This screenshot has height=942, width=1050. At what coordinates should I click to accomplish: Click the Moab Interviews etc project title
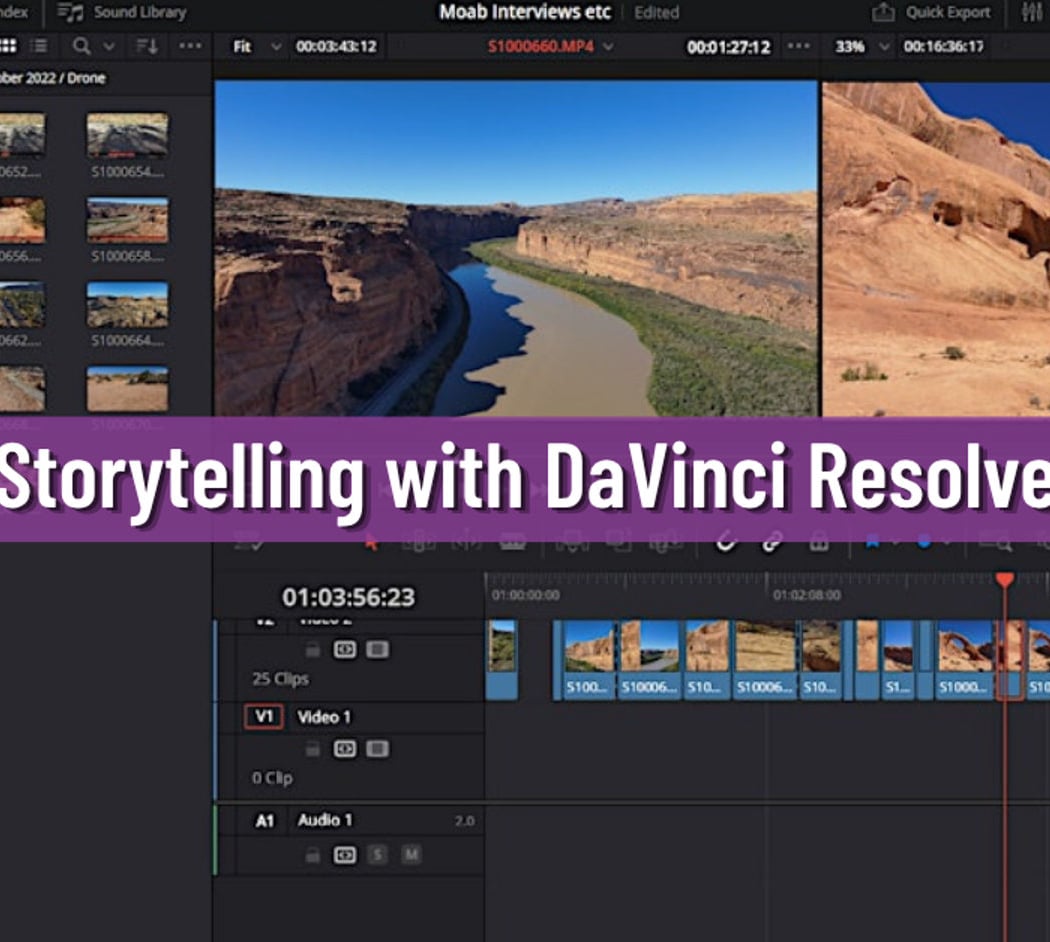coord(525,12)
